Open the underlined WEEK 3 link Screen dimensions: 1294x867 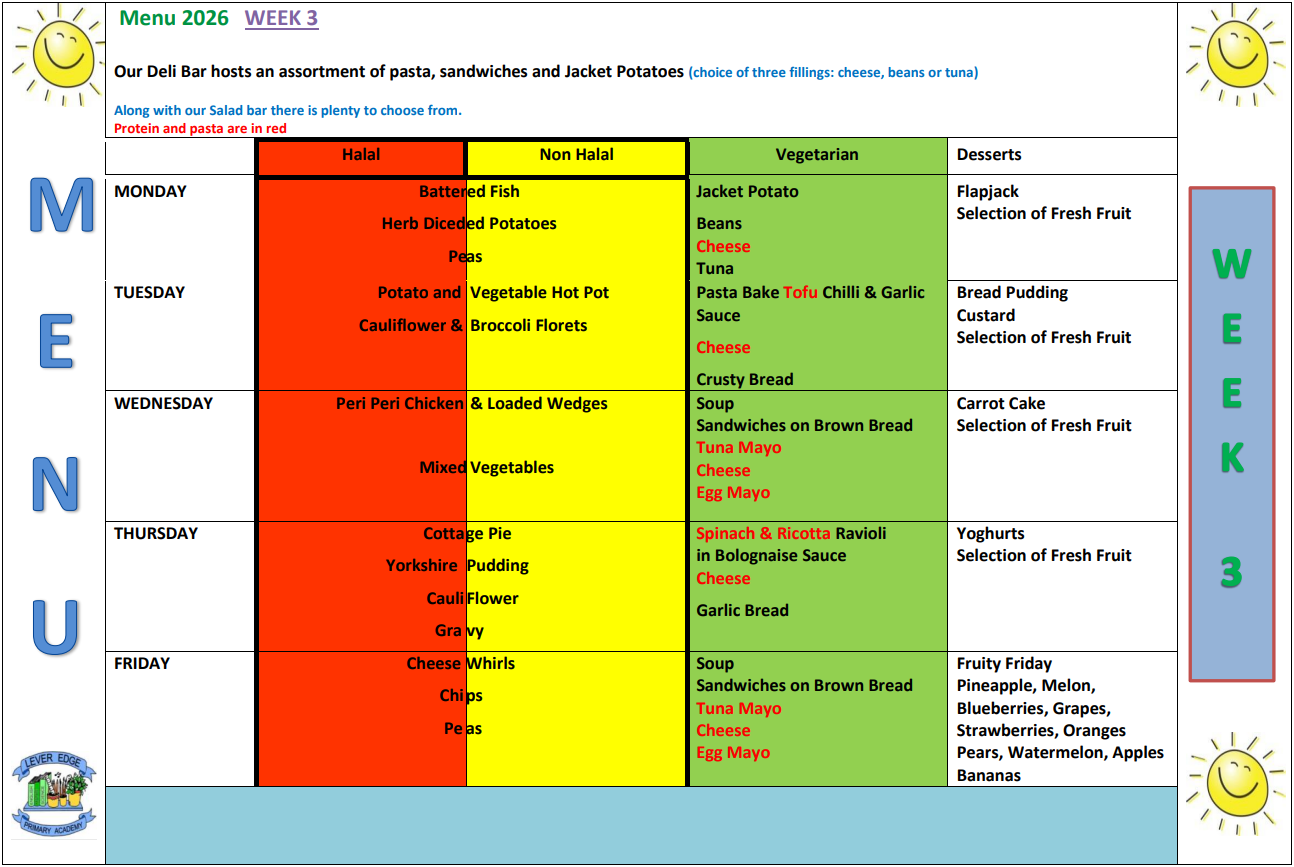(281, 18)
